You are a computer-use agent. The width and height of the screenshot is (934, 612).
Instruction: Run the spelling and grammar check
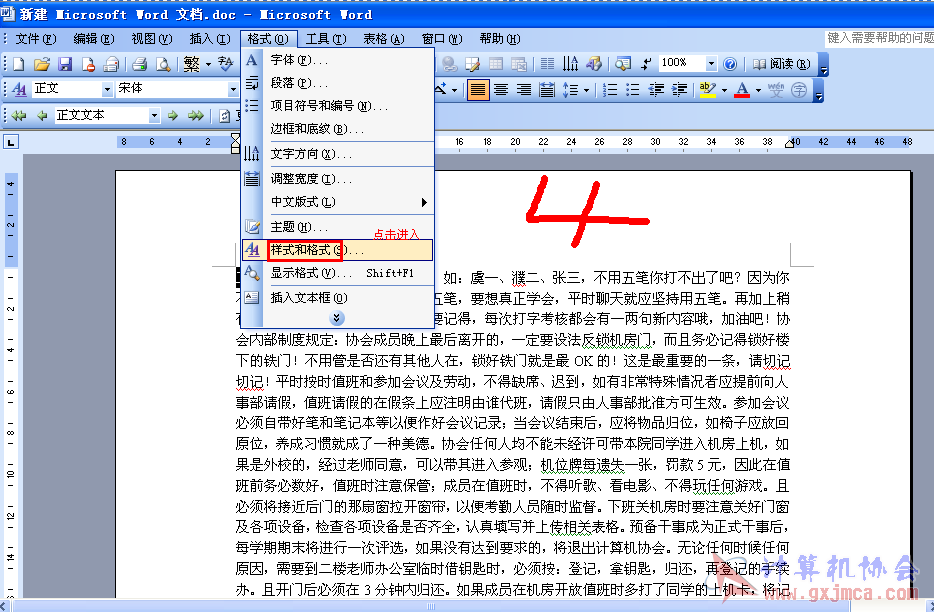click(226, 64)
